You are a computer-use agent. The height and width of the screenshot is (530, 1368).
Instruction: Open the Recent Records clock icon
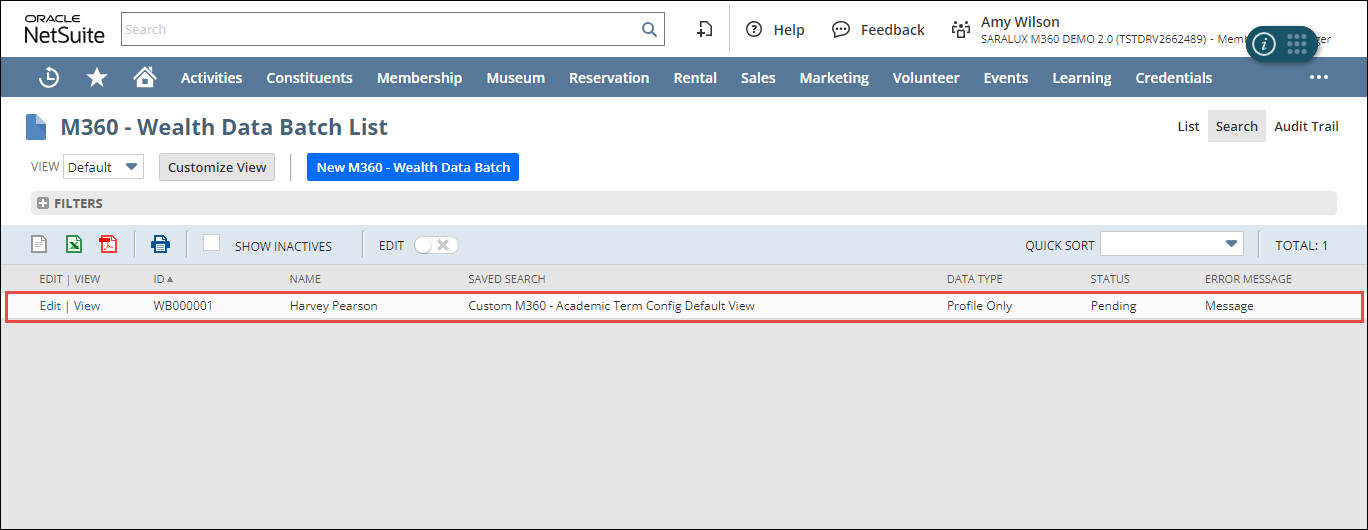[x=48, y=78]
